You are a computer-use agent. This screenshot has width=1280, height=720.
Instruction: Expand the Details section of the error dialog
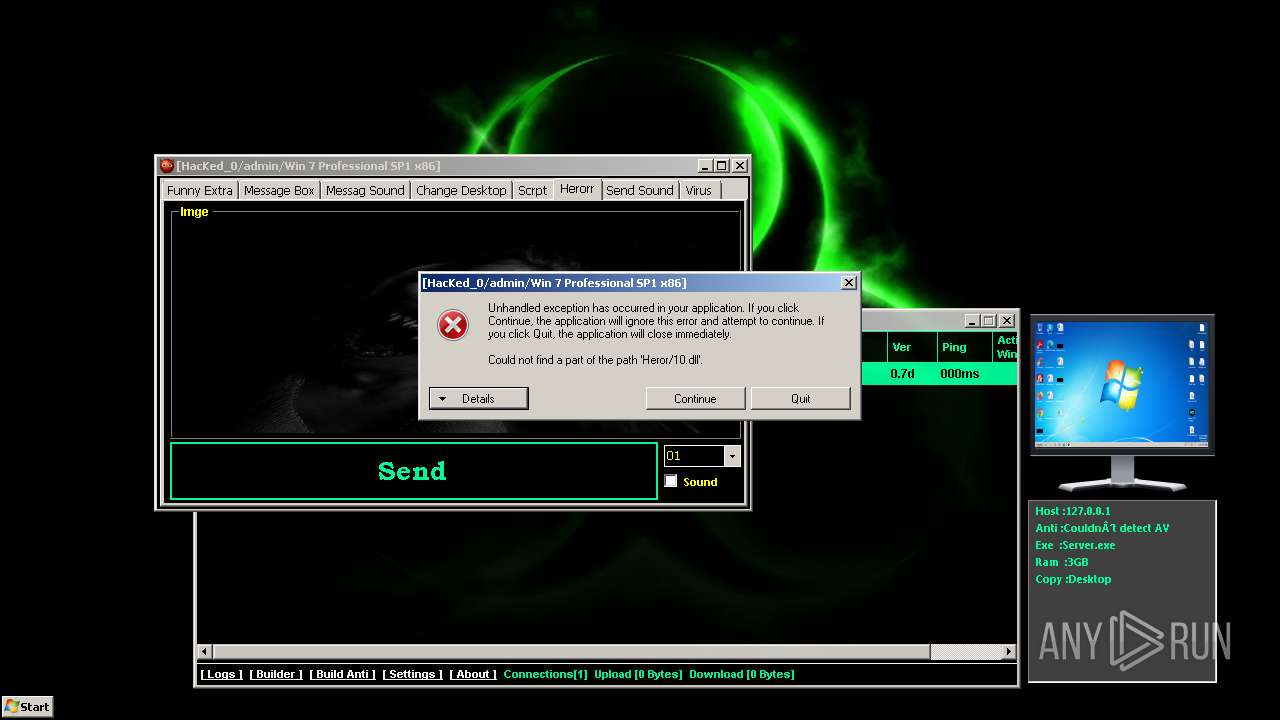pyautogui.click(x=478, y=398)
